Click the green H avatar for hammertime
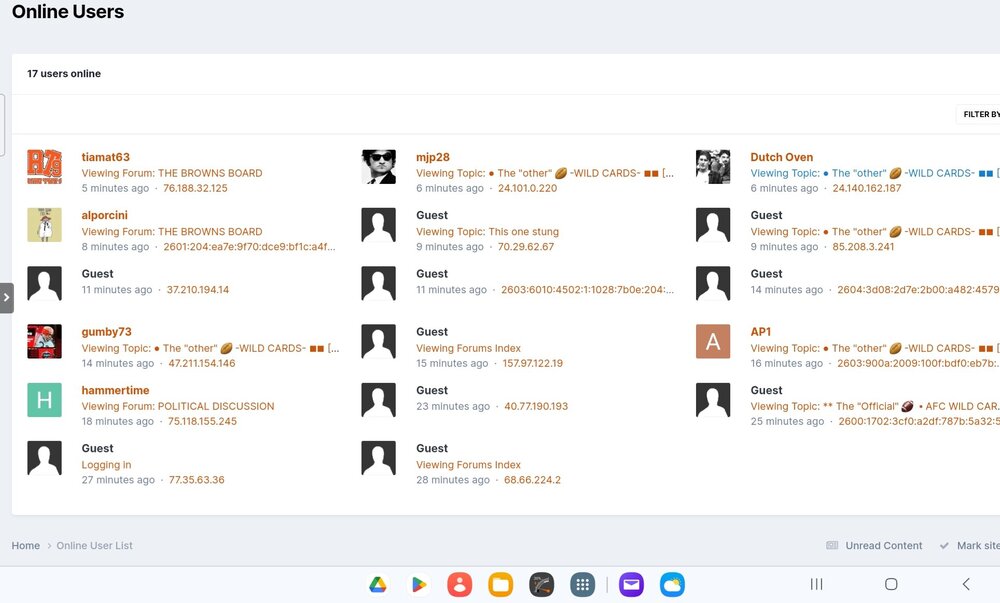 (x=45, y=400)
